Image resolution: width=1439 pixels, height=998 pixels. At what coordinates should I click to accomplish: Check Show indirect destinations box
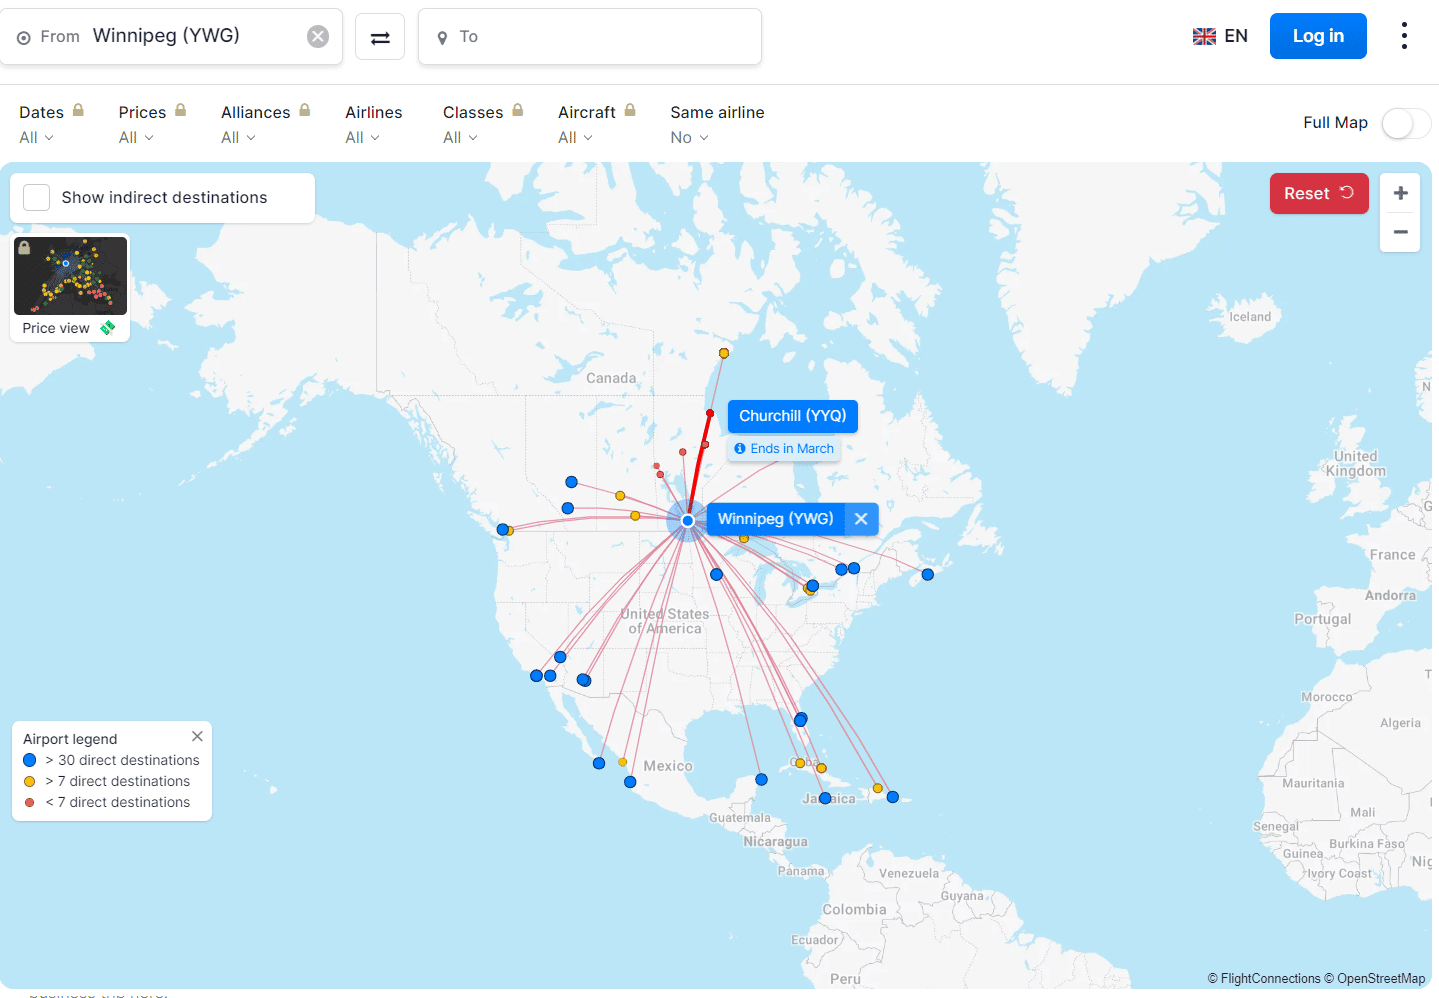pos(37,198)
